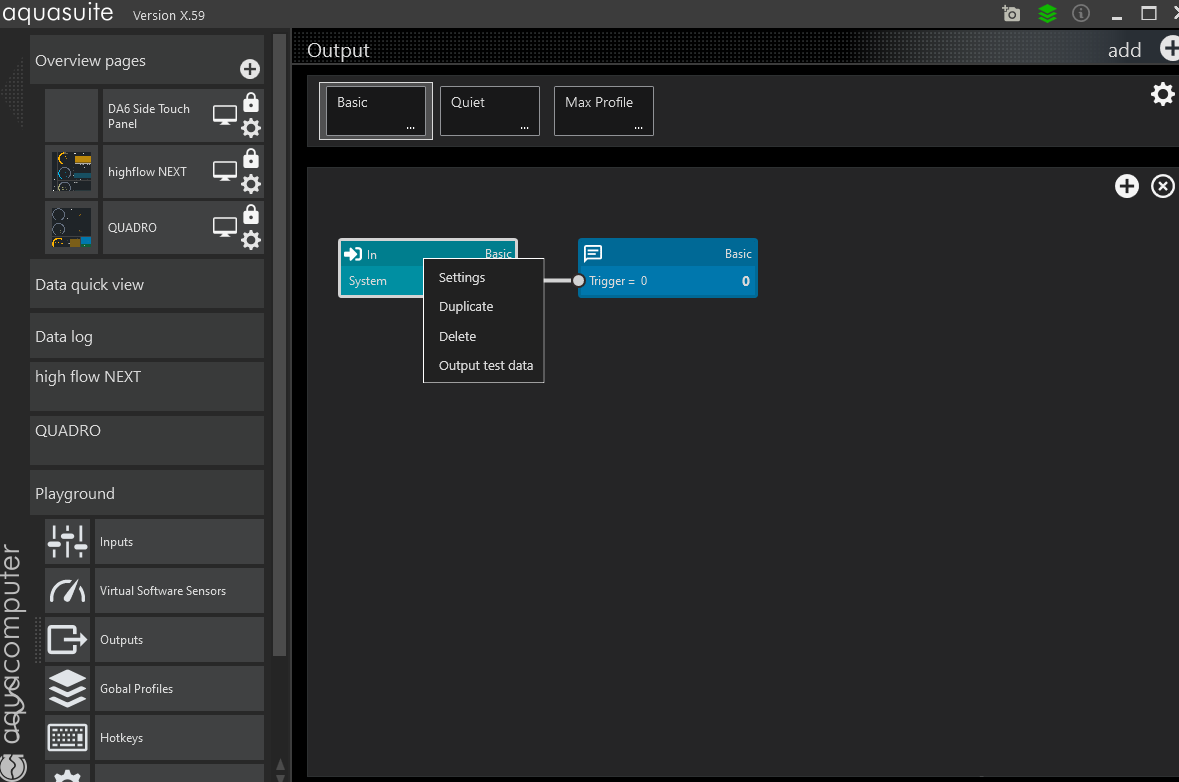The height and width of the screenshot is (782, 1179).
Task: Click the plus icon in the output canvas
Action: (1127, 186)
